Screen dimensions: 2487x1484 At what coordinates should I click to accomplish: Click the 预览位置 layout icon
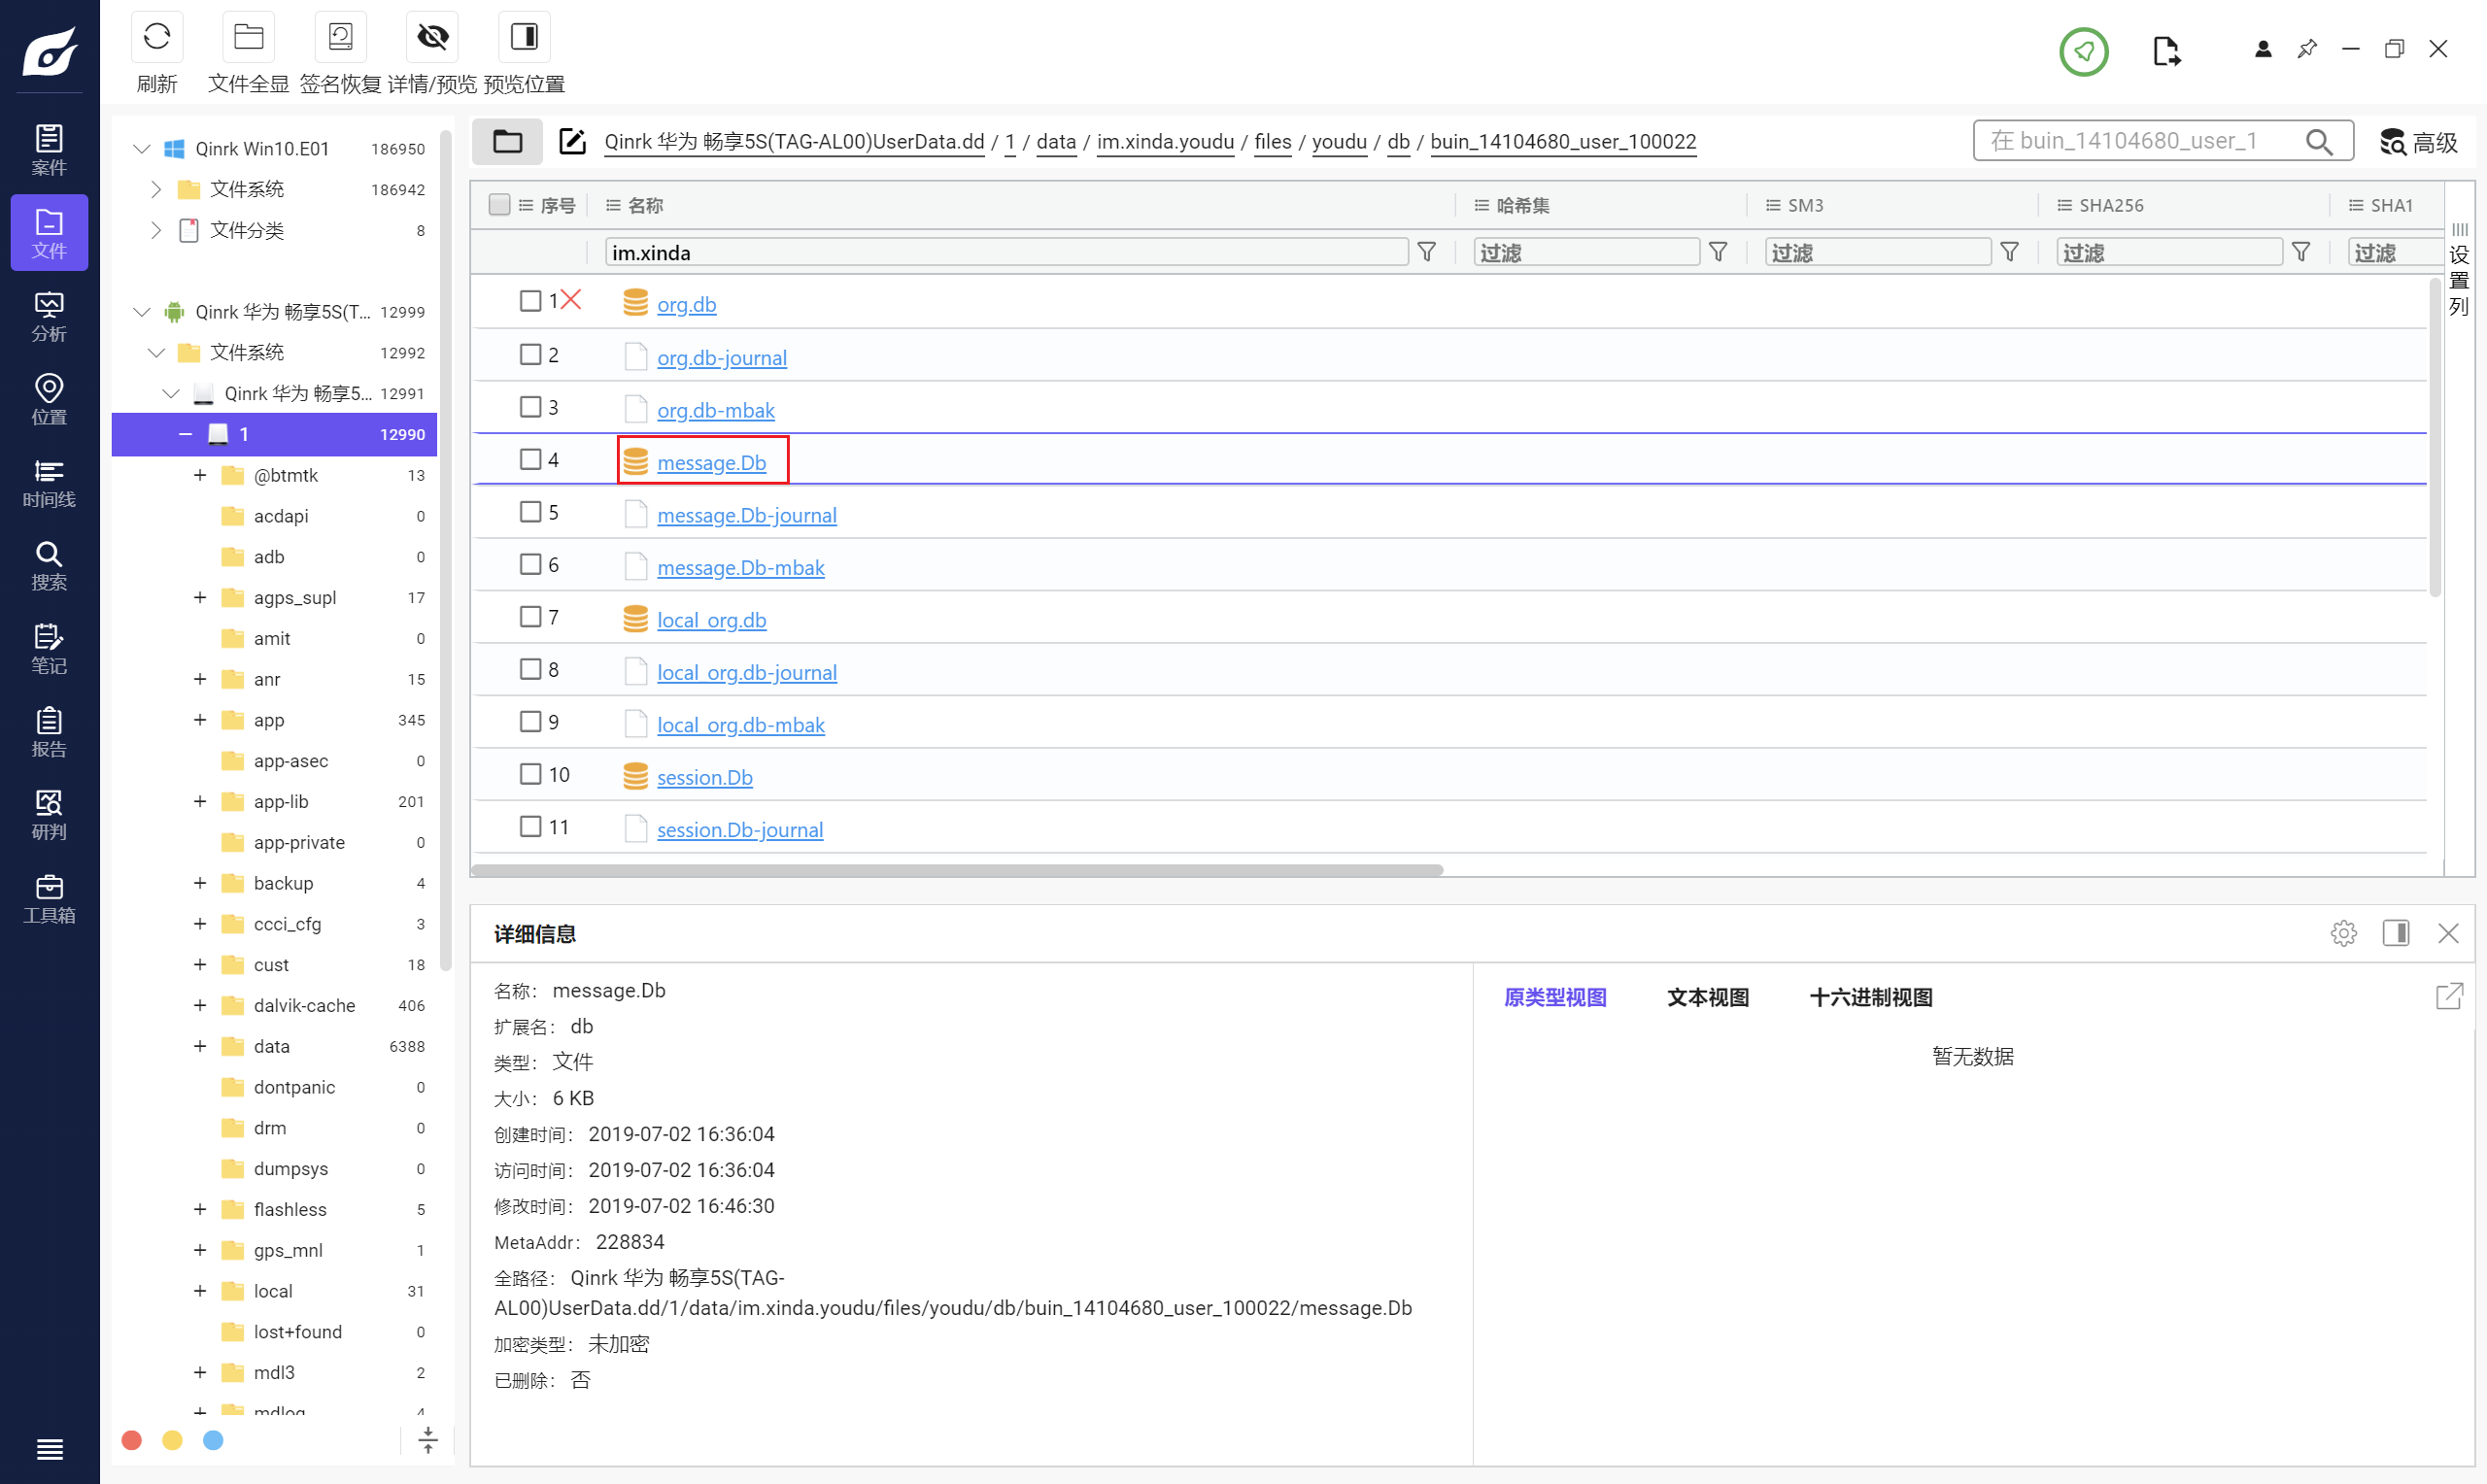click(x=524, y=37)
